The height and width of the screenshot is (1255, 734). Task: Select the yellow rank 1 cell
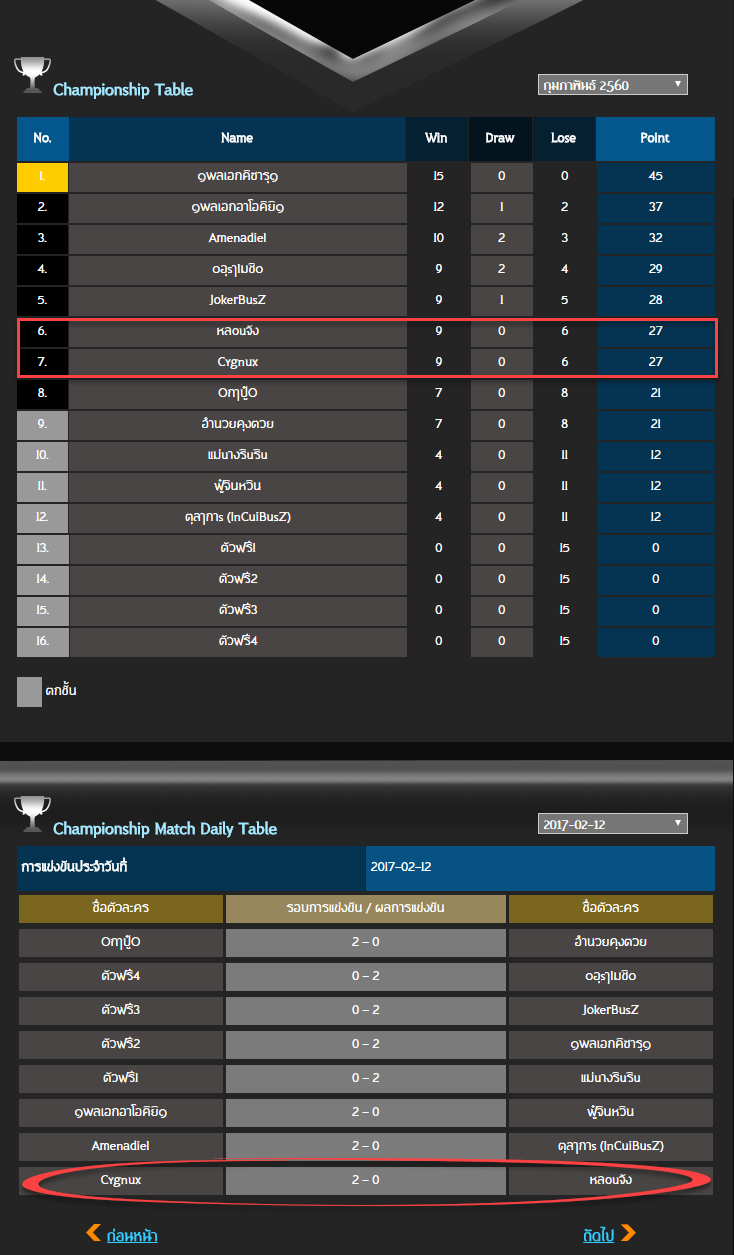[42, 177]
